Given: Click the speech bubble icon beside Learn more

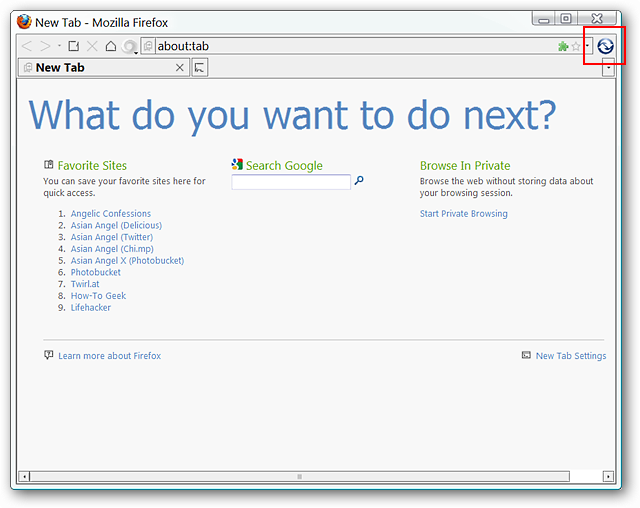Looking at the screenshot, I should click(x=49, y=355).
